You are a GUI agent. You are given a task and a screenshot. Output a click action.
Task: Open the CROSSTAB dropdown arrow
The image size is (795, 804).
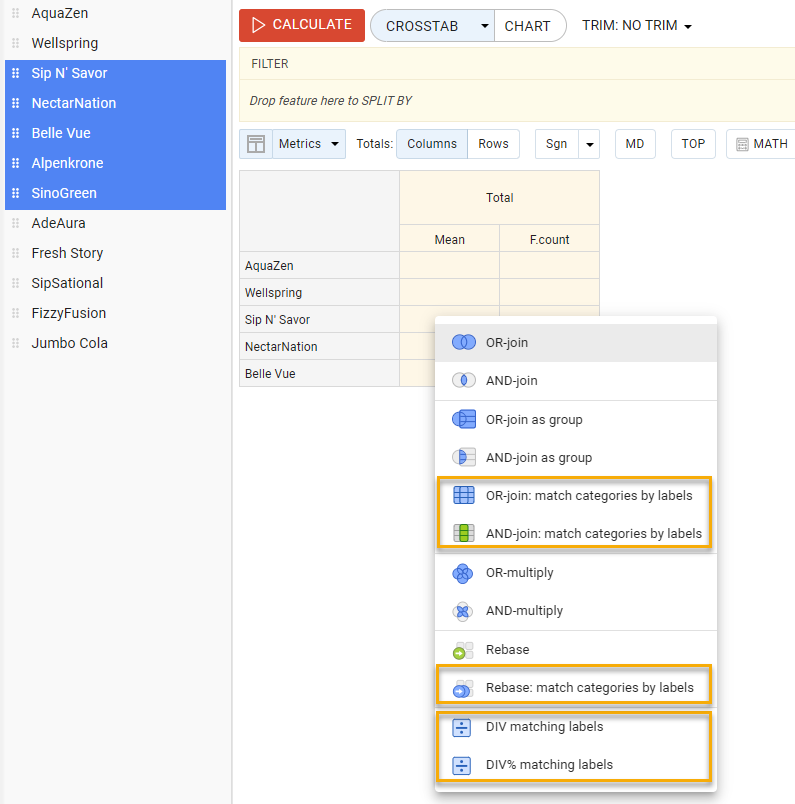(x=483, y=26)
